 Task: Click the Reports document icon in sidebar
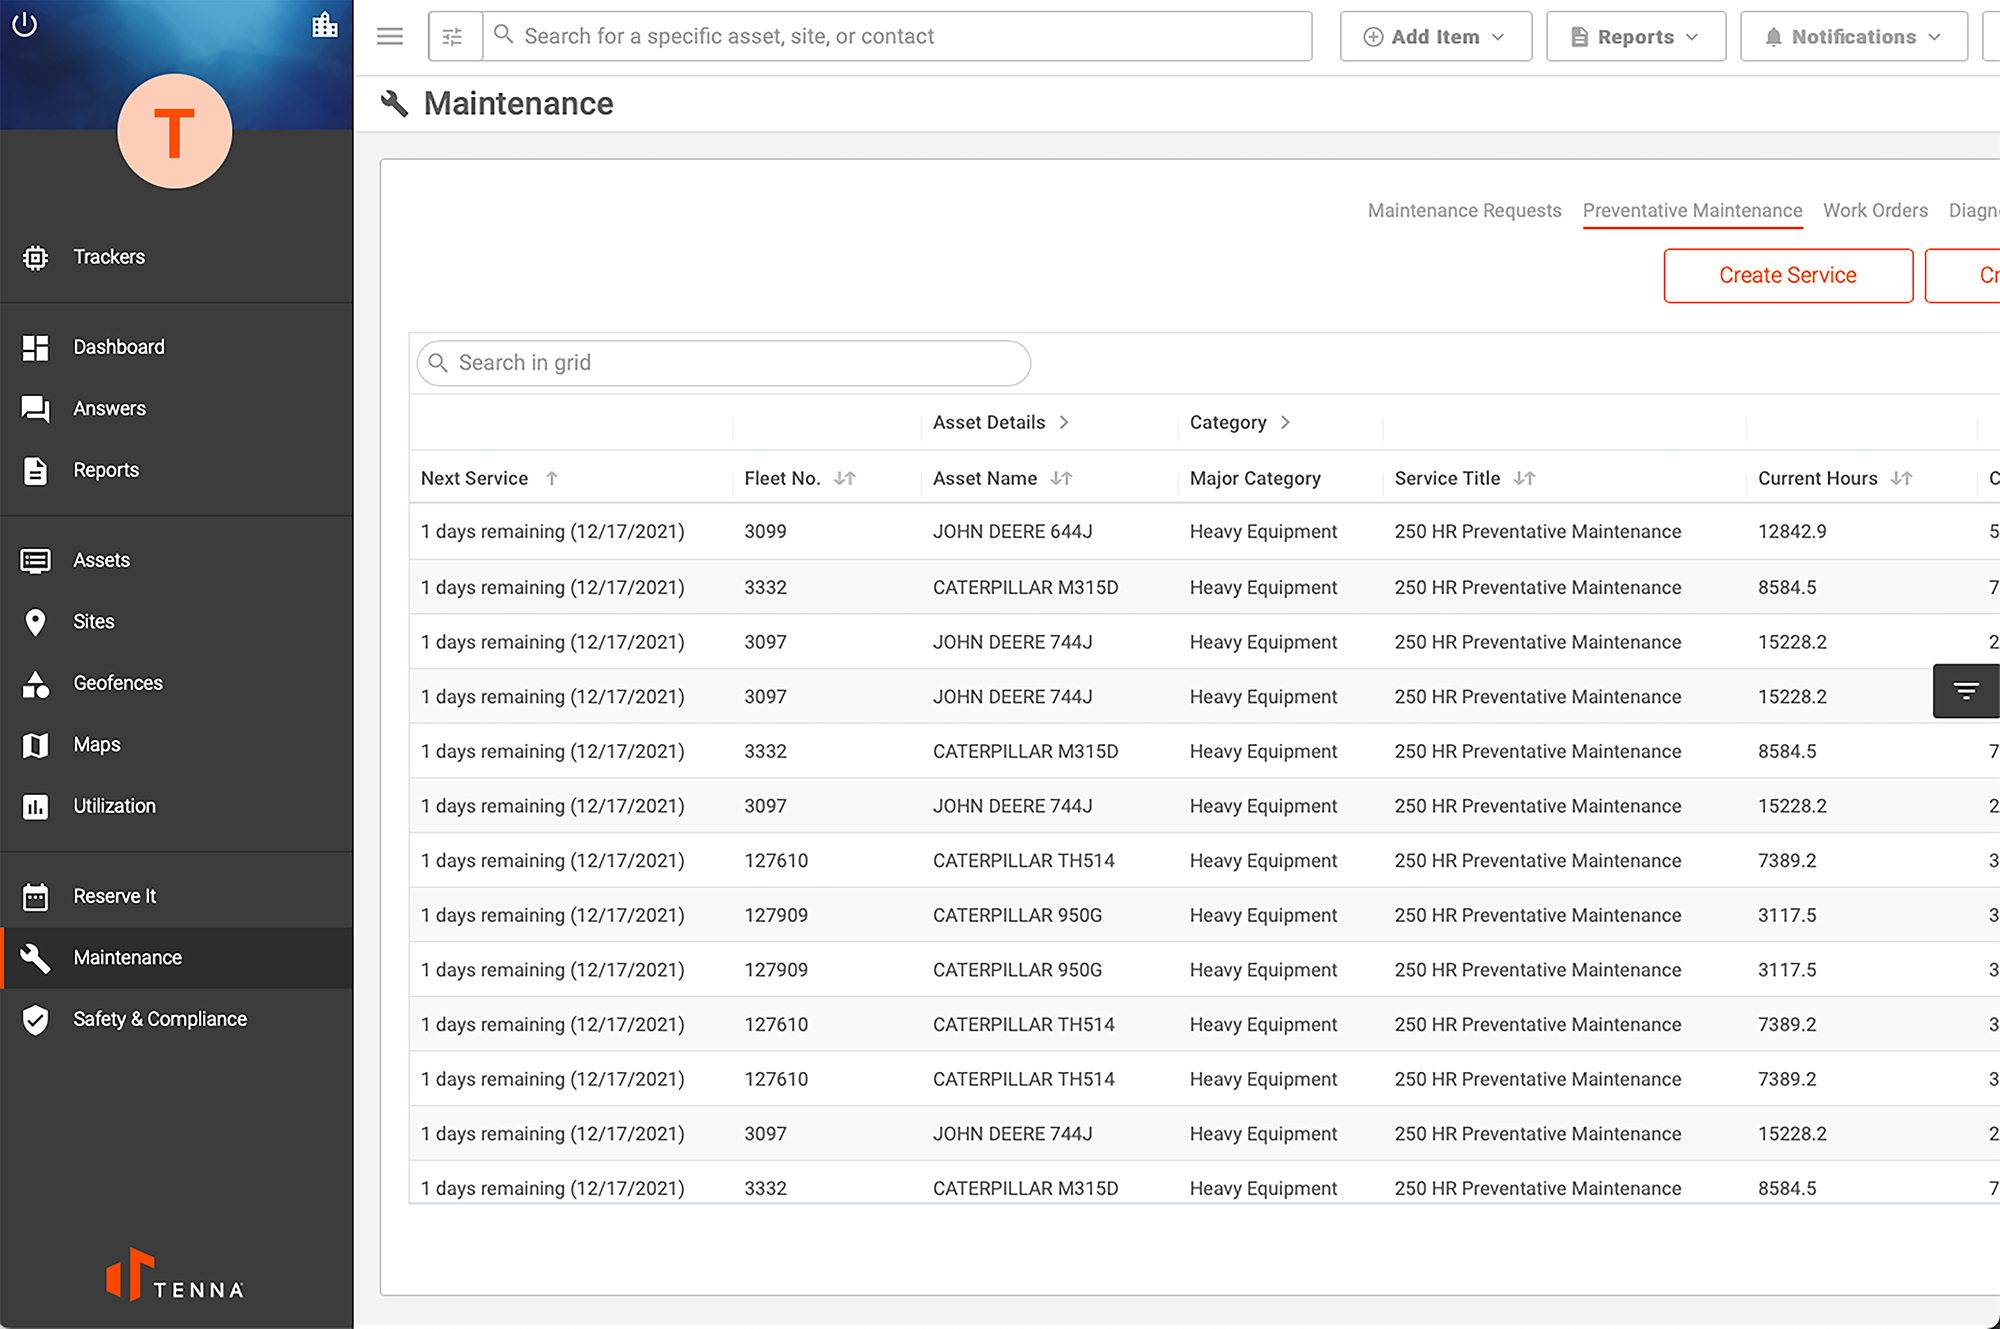[35, 471]
